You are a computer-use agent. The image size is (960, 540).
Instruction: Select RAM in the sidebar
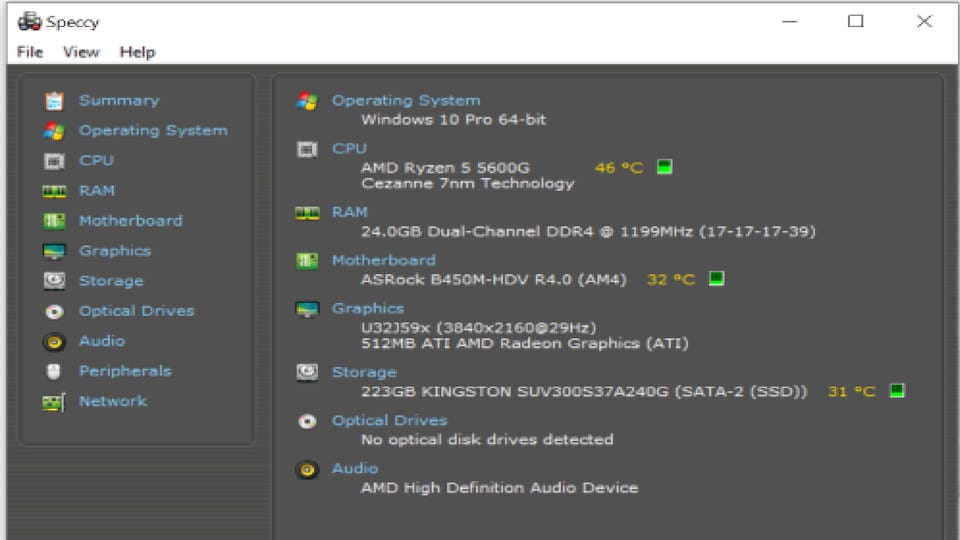pyautogui.click(x=97, y=190)
